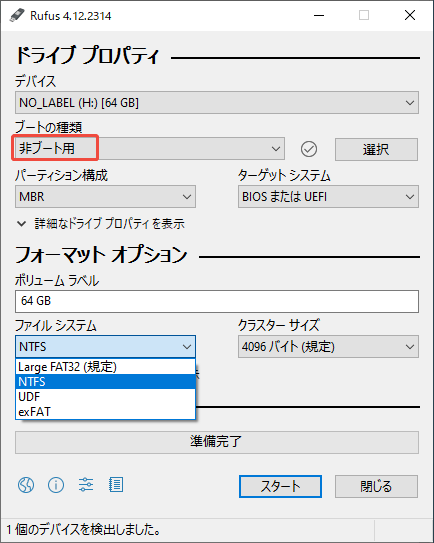This screenshot has width=434, height=543.
Task: Open the settings sliders icon
Action: [x=86, y=484]
